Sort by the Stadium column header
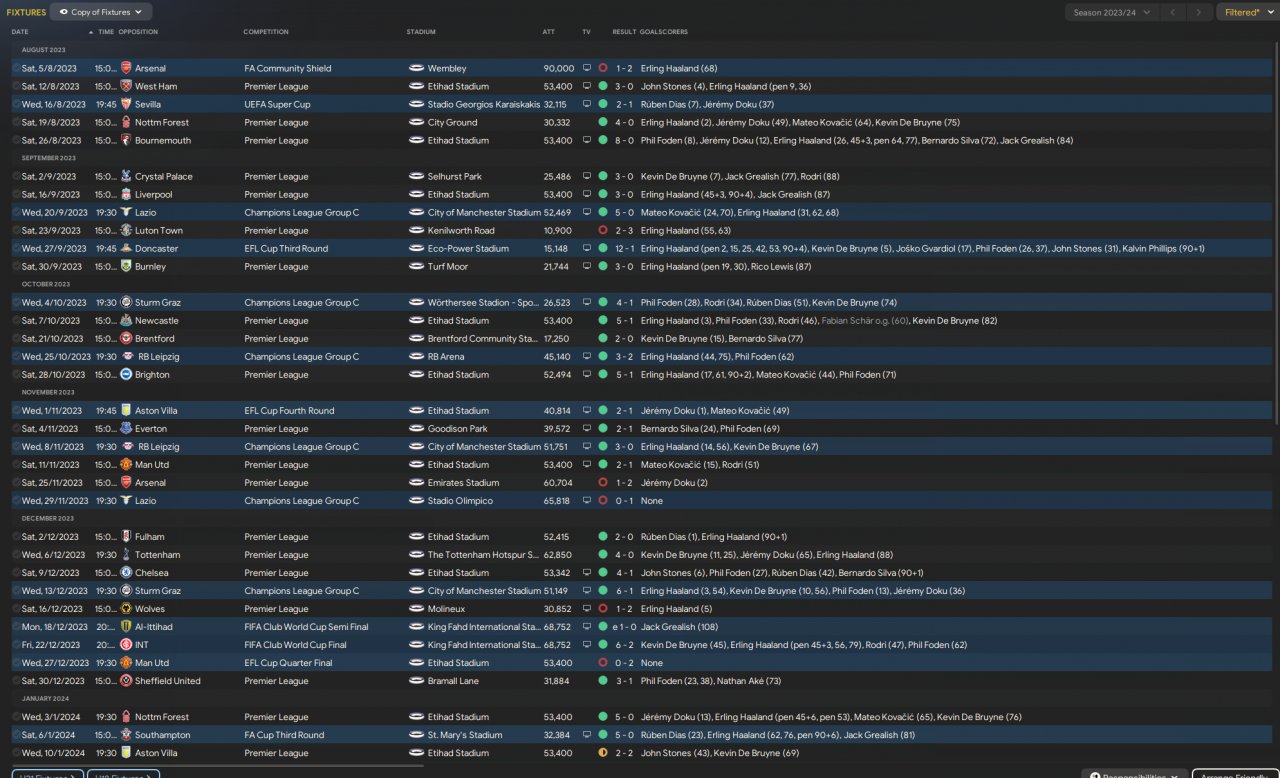This screenshot has width=1280, height=778. pos(421,32)
